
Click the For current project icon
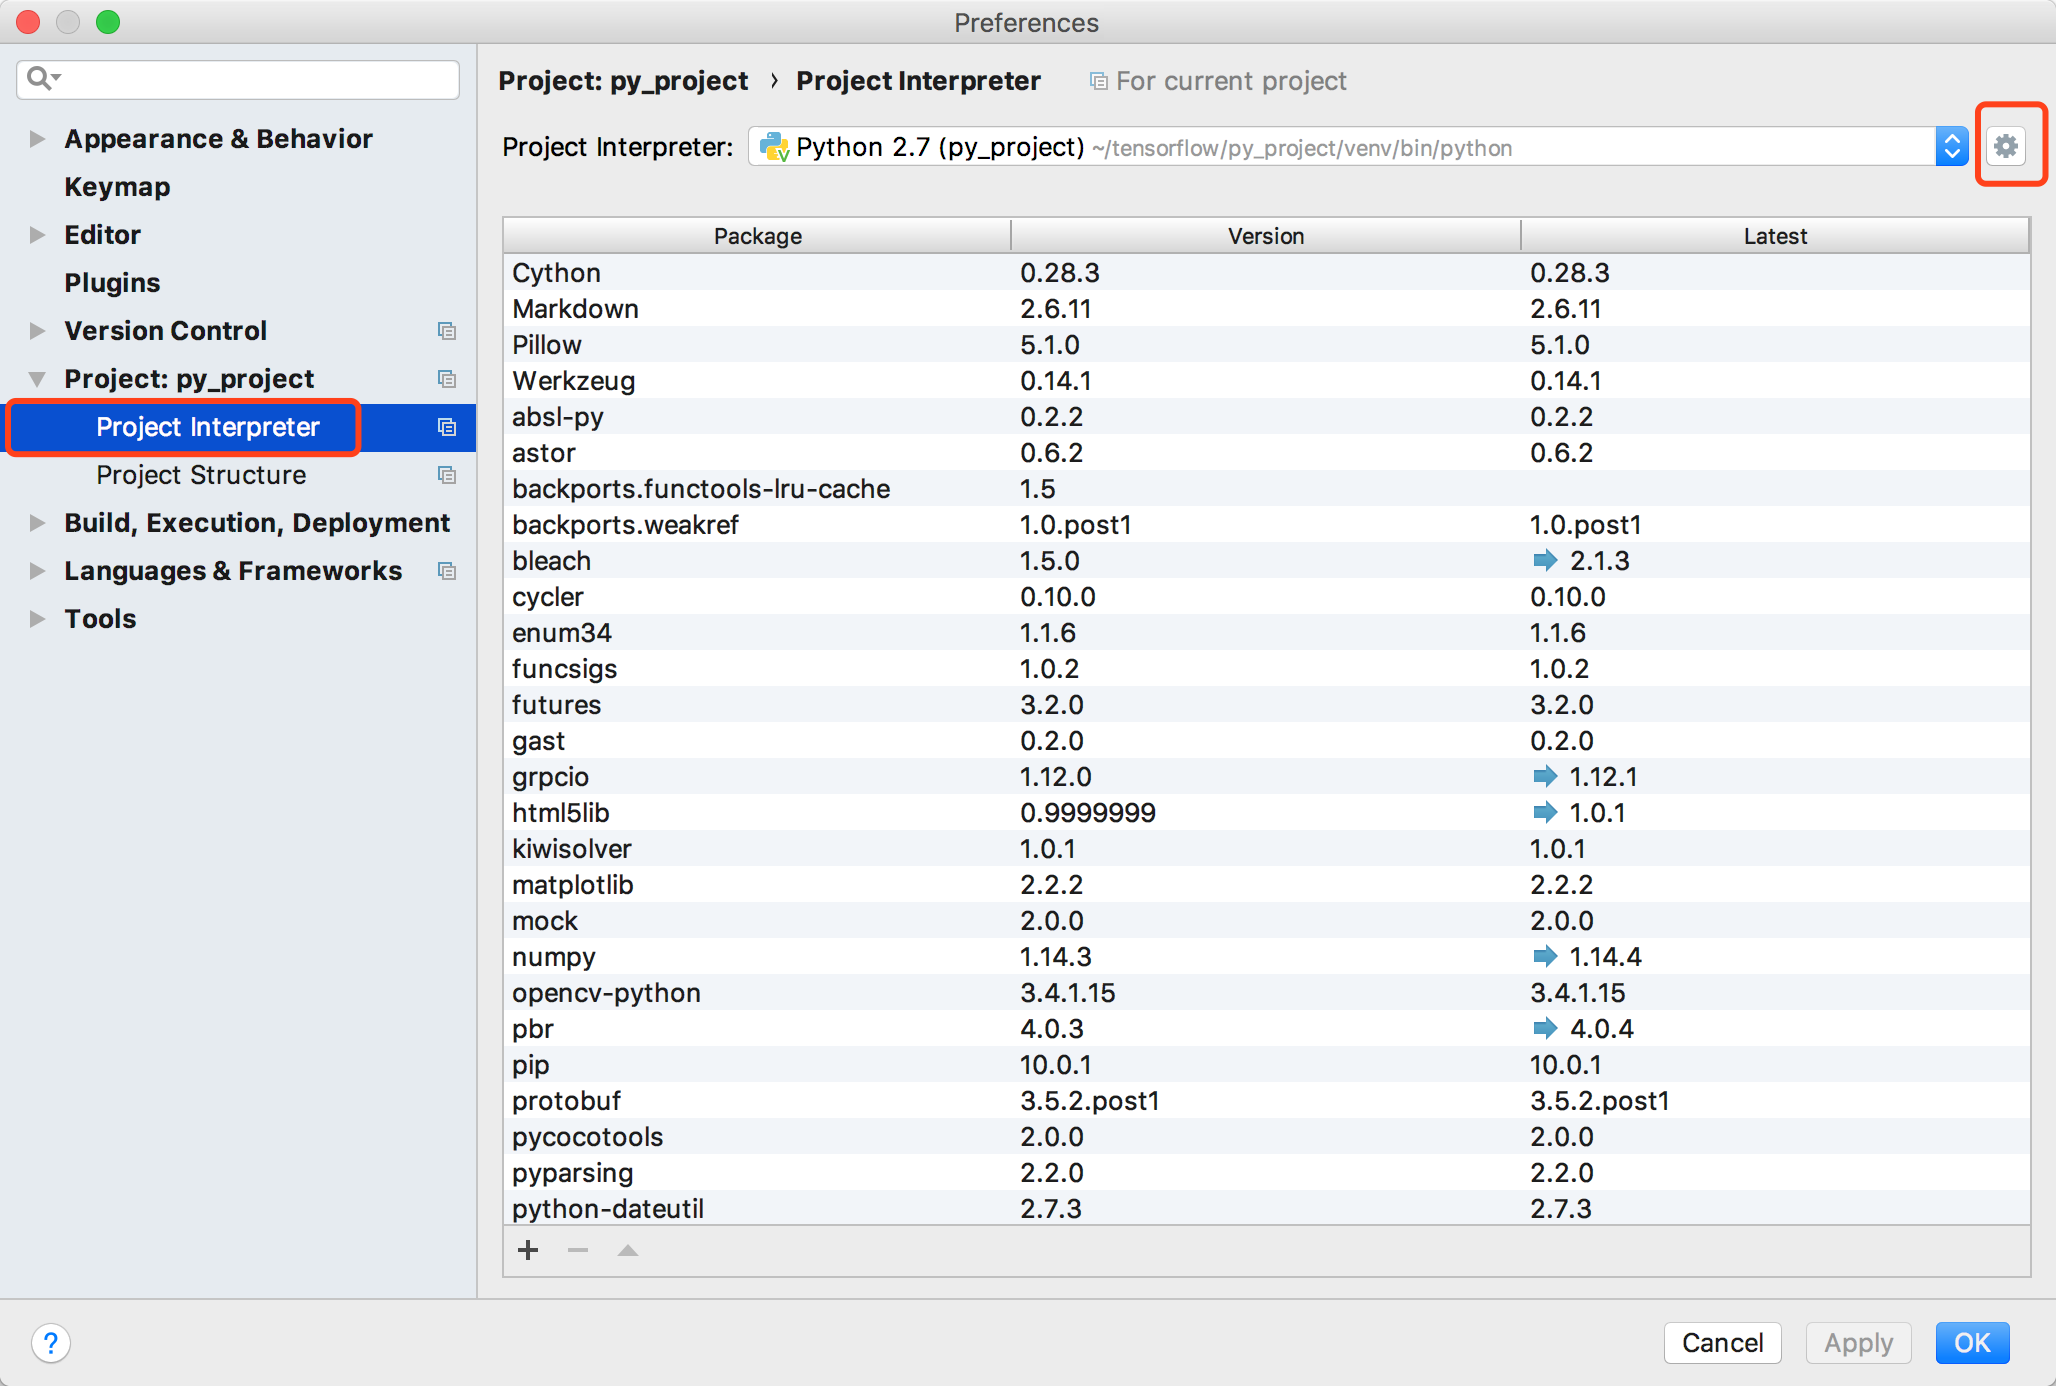click(1098, 81)
